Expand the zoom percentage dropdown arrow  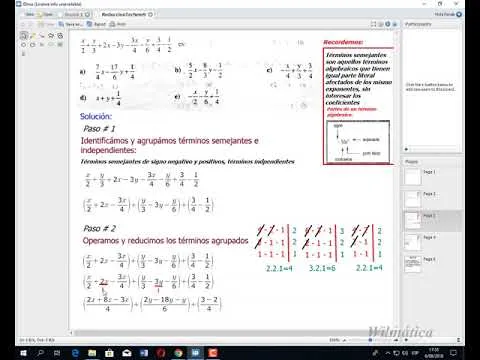345,340
